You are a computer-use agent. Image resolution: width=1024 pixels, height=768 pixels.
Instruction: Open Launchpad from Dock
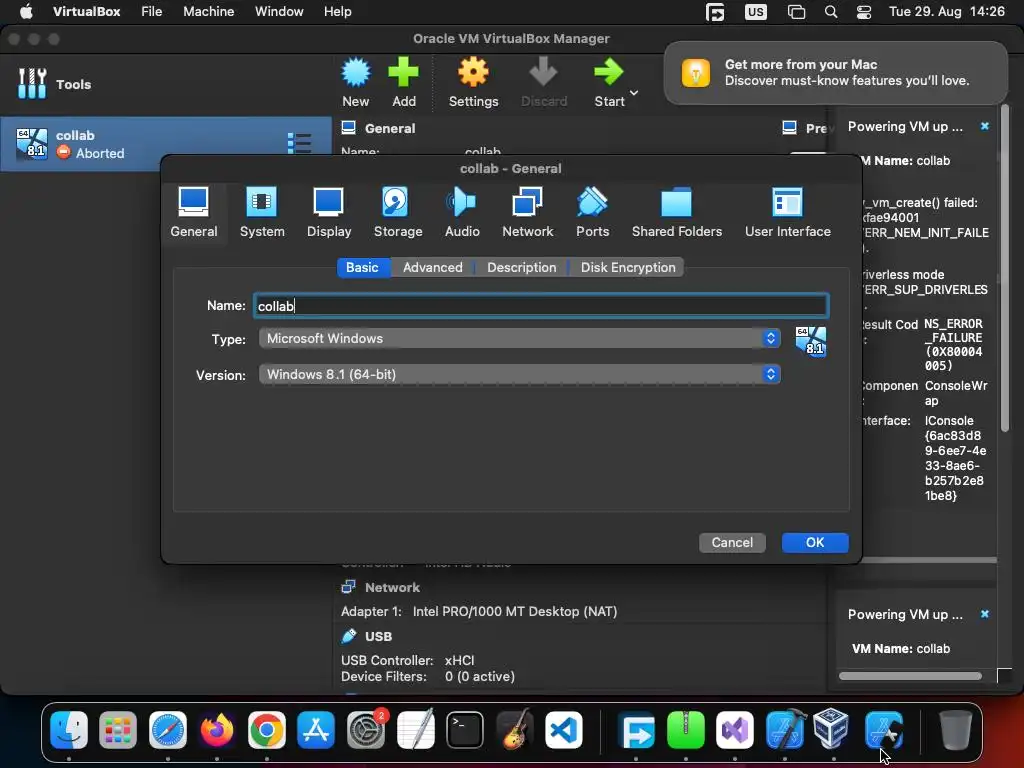[118, 729]
